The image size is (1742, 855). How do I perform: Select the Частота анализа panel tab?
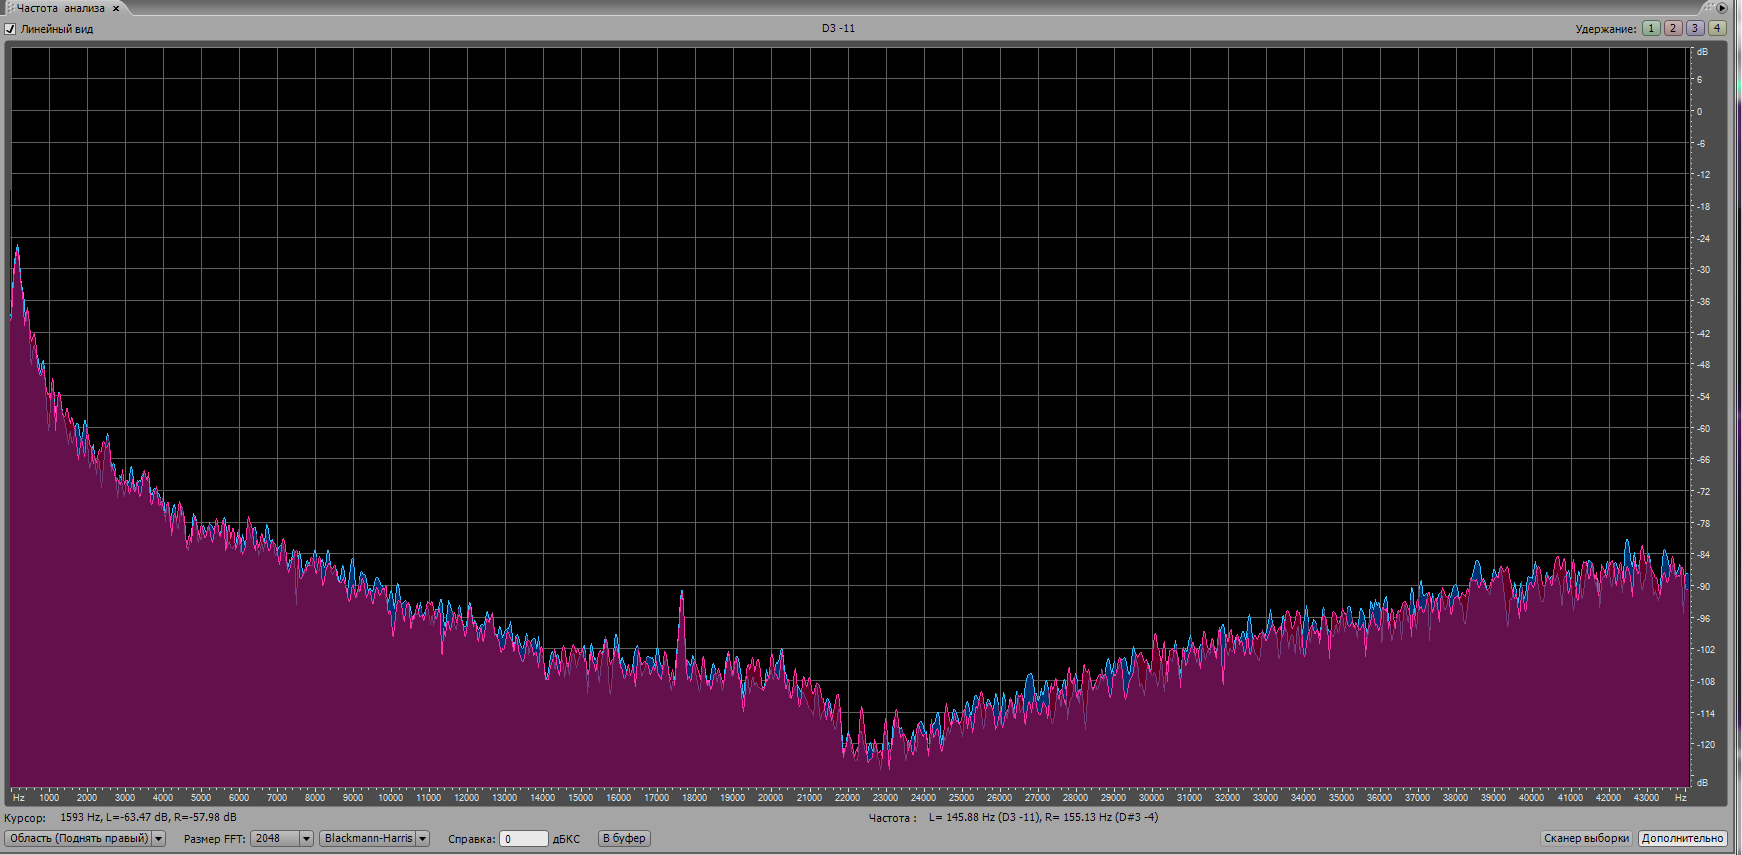point(60,8)
